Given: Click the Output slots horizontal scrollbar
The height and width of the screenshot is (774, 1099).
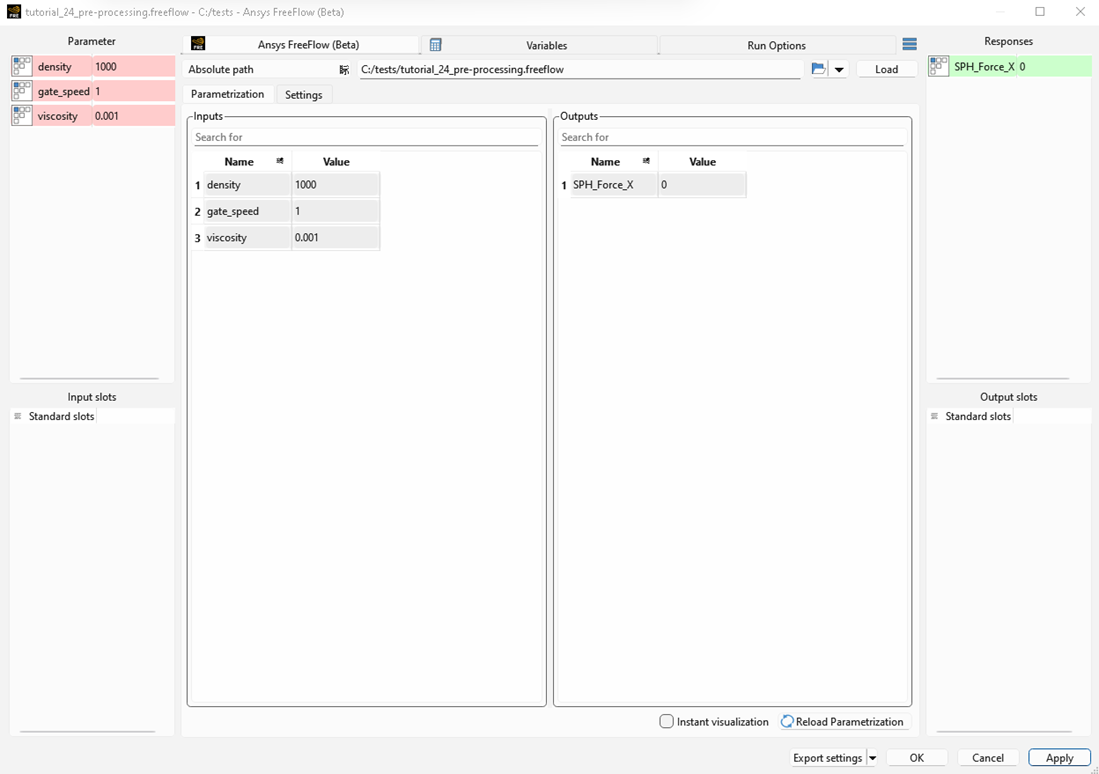Looking at the screenshot, I should point(1004,731).
